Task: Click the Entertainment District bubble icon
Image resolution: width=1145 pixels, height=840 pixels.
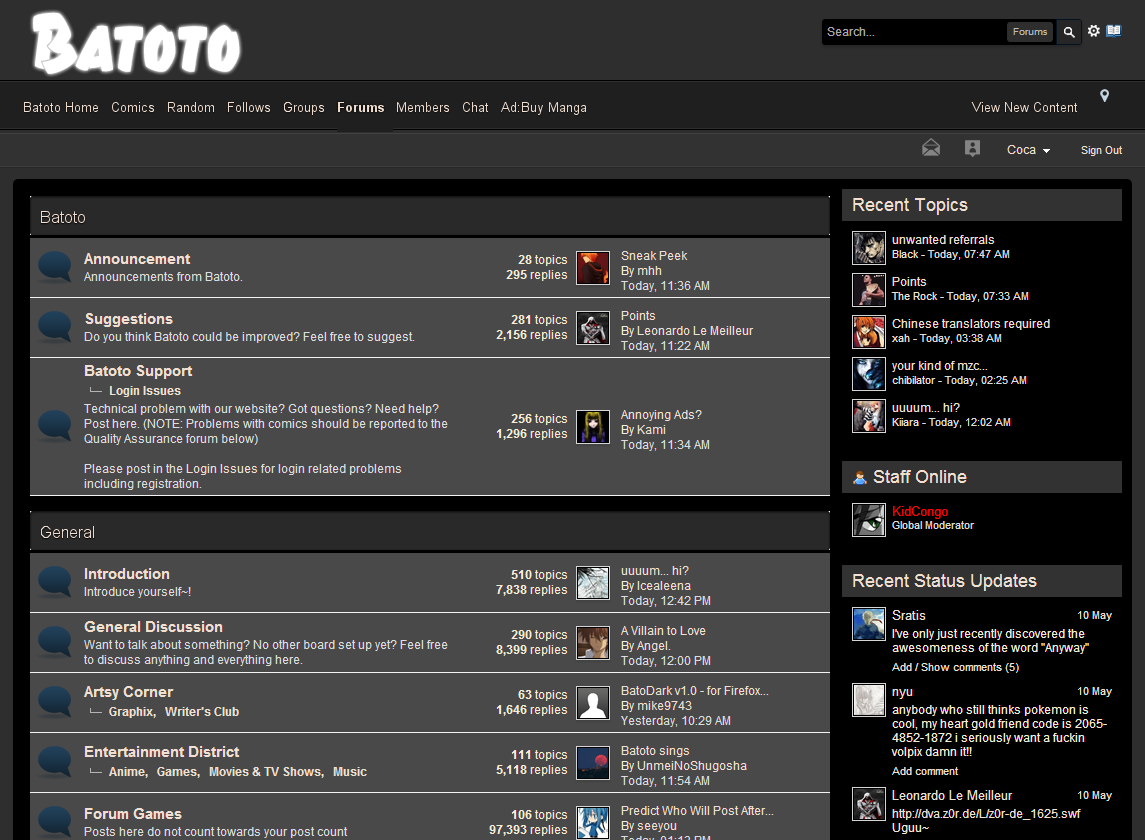Action: (55, 762)
